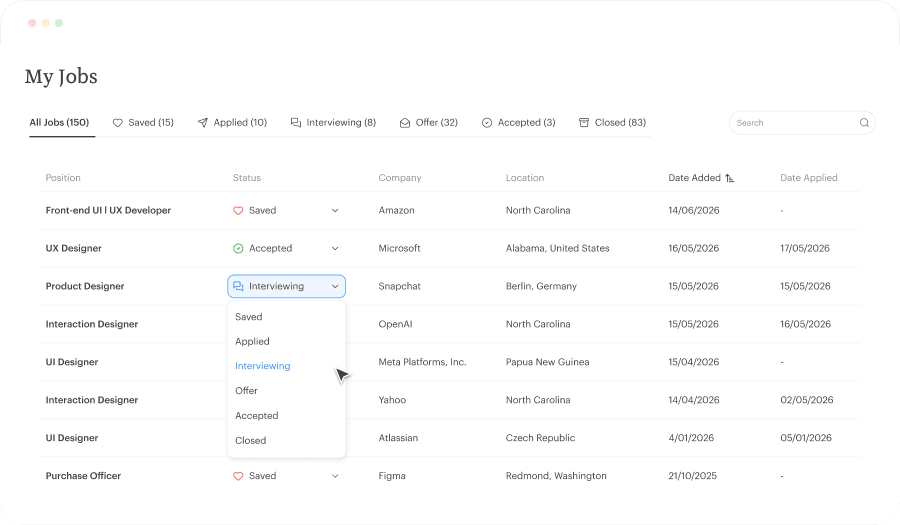Click the Figma company cell

pos(392,476)
